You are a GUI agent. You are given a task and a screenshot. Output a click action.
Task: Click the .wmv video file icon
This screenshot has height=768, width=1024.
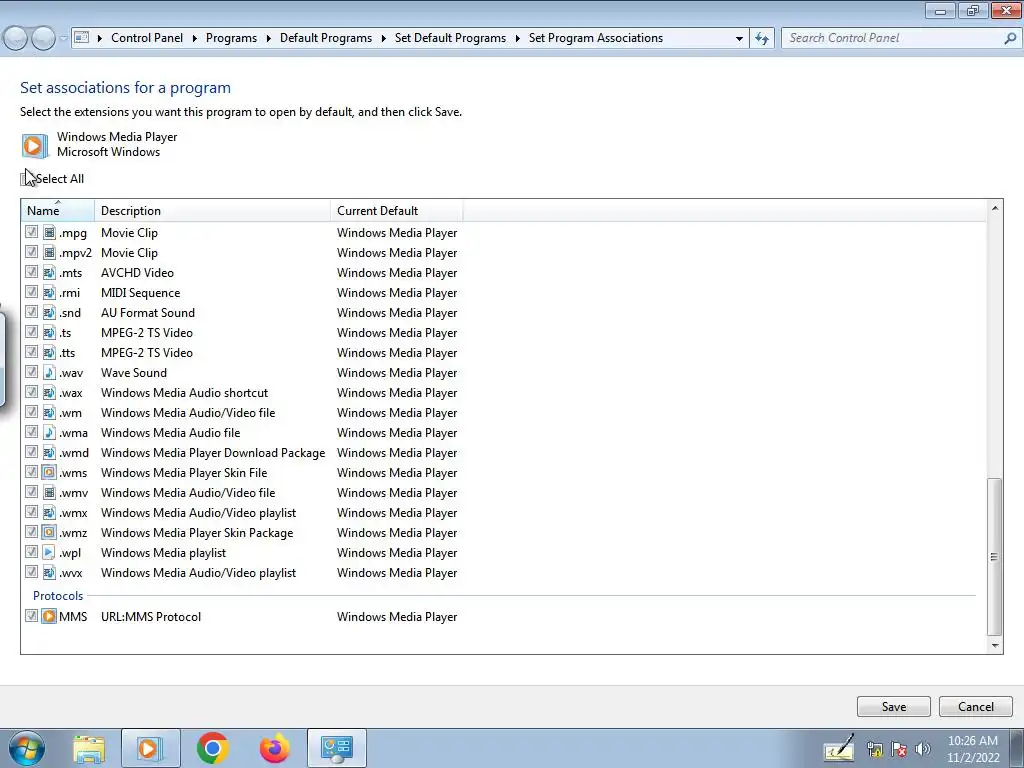tap(49, 492)
